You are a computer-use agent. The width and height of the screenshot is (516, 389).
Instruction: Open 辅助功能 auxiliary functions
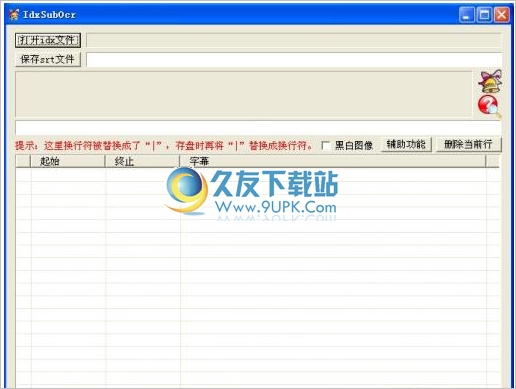point(406,145)
